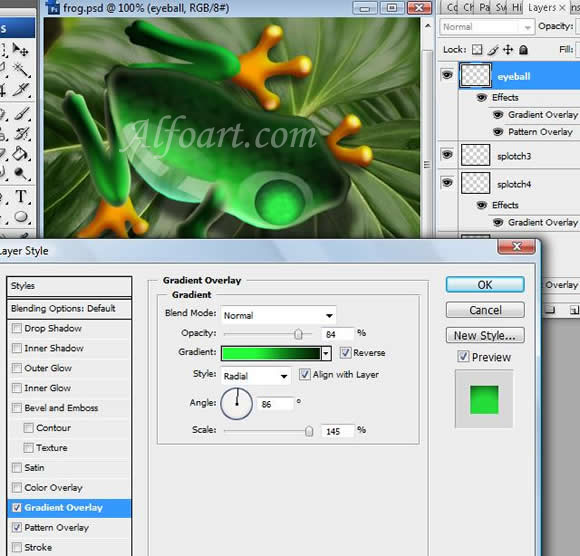Select the History Brush tool
Viewport: 580px width, 556px height.
pos(21,134)
